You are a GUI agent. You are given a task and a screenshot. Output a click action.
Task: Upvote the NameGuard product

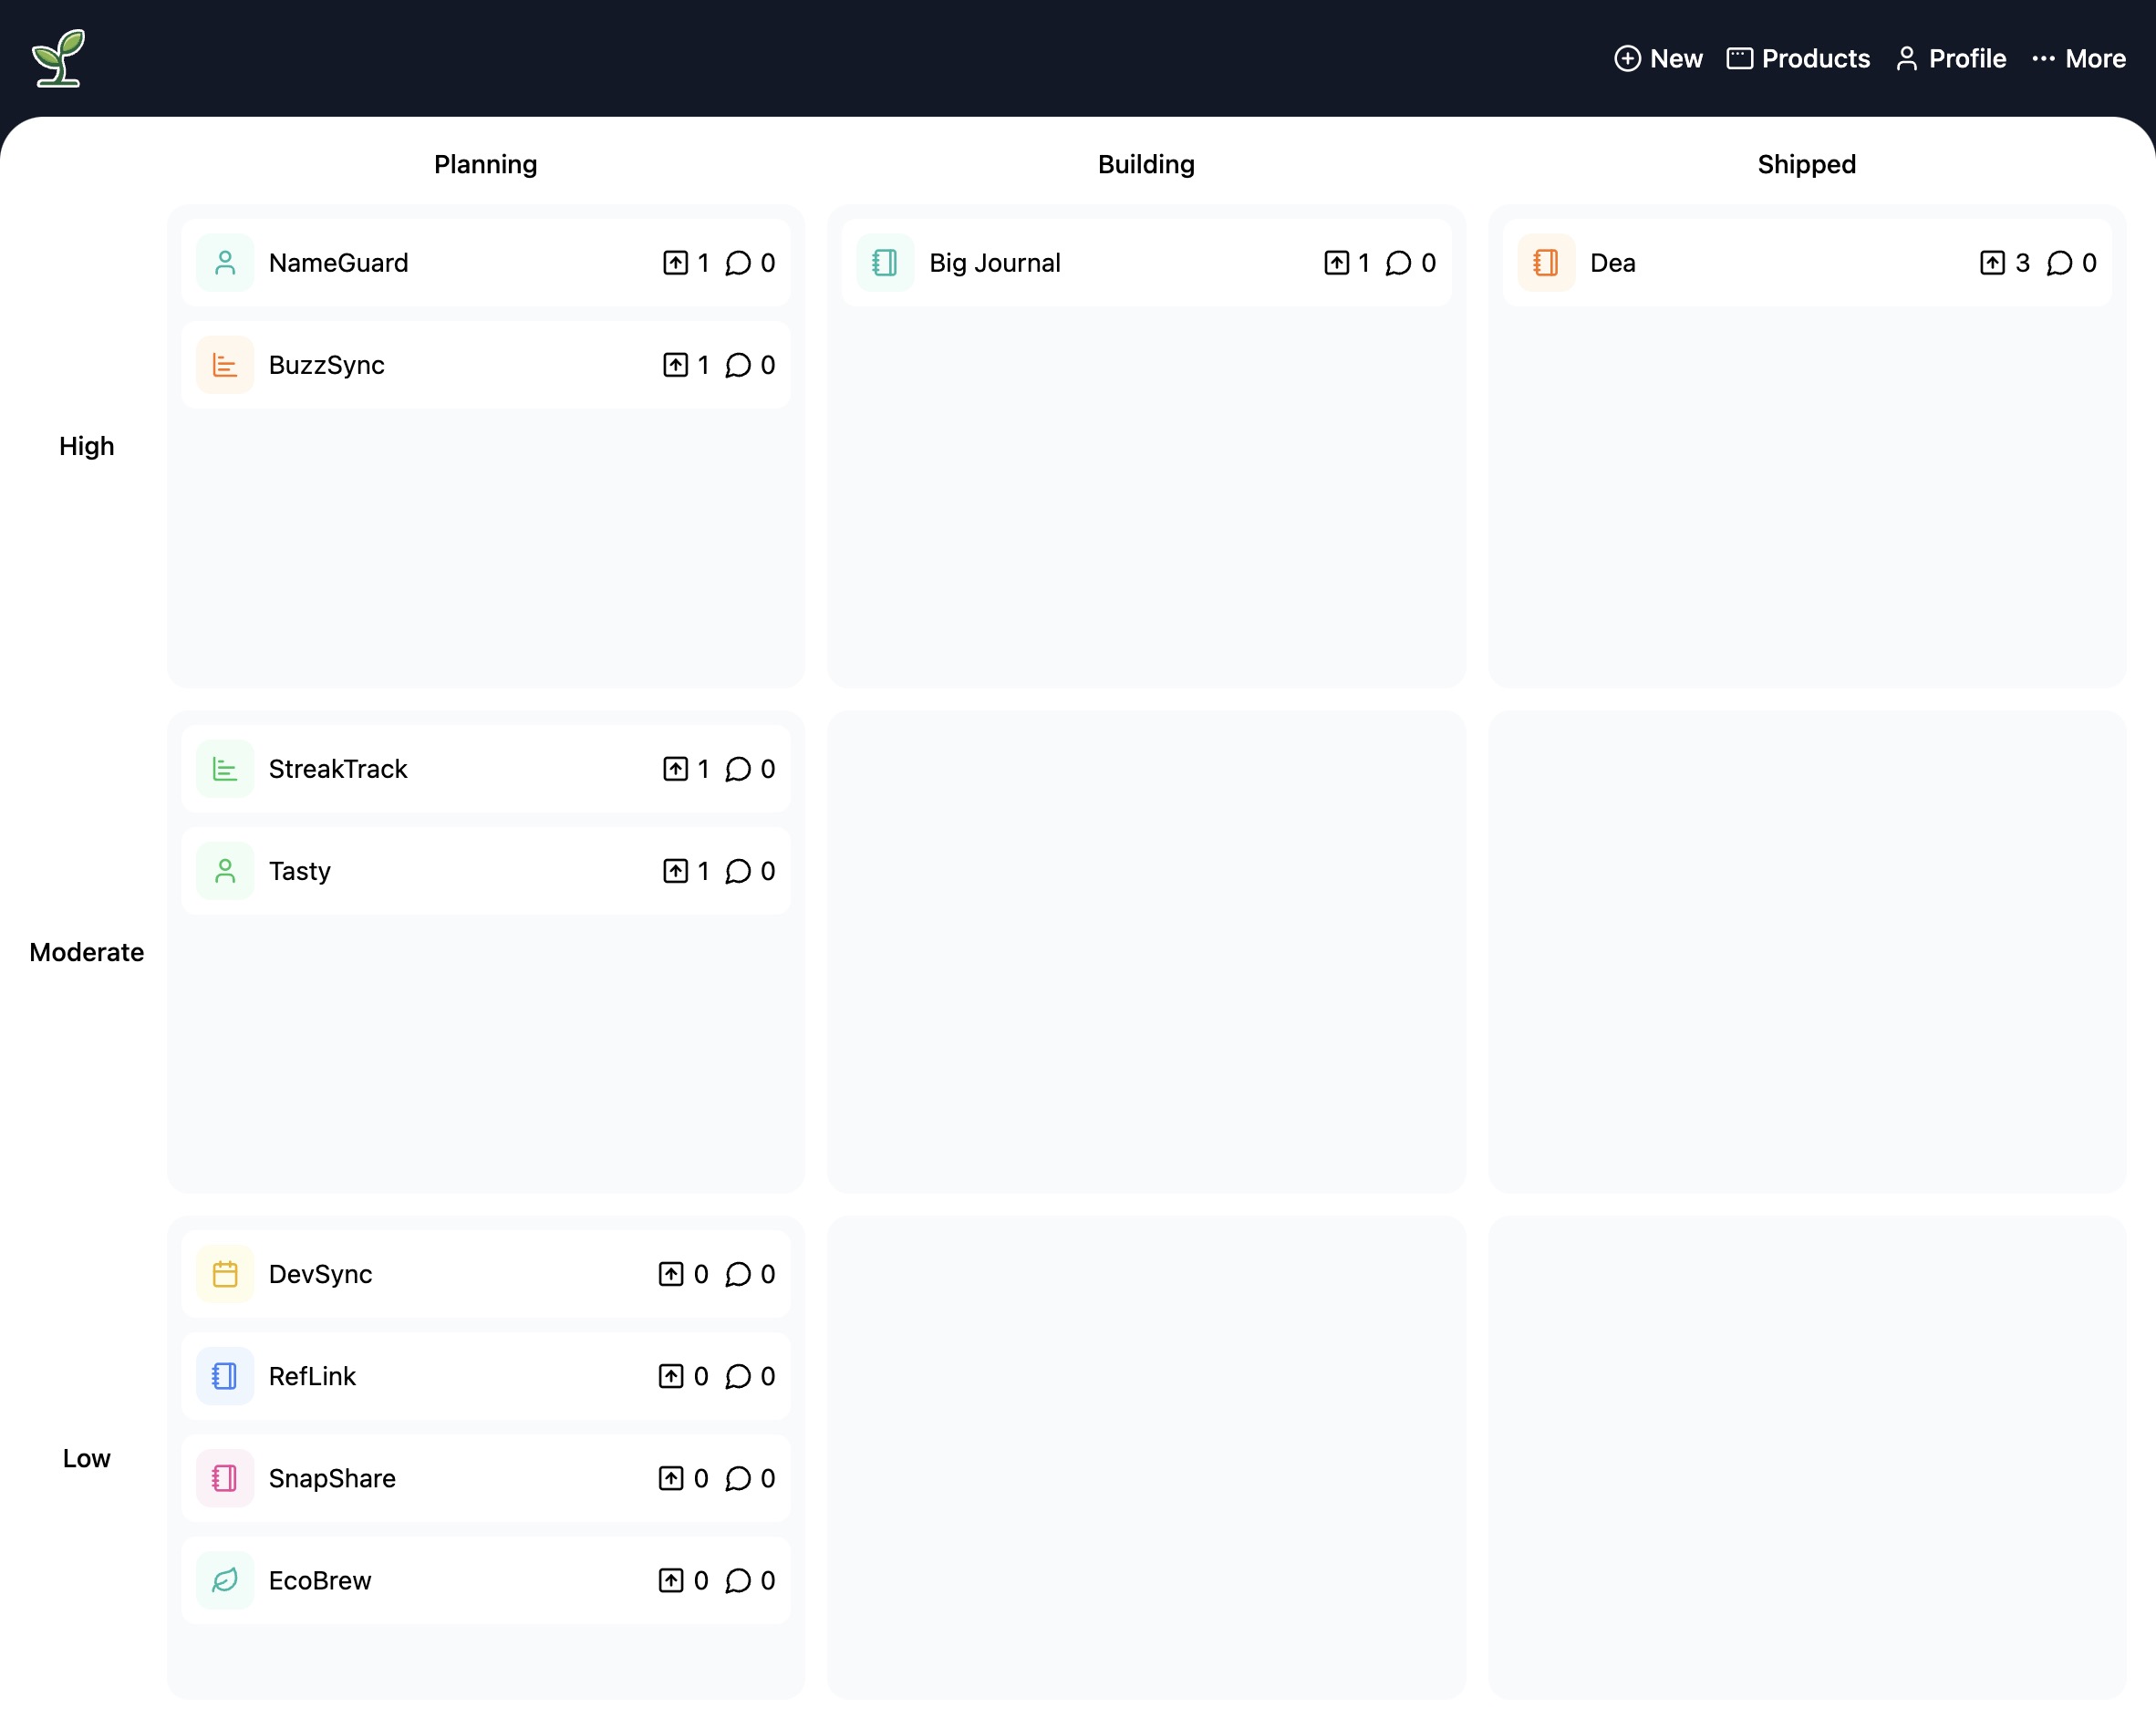[686, 263]
